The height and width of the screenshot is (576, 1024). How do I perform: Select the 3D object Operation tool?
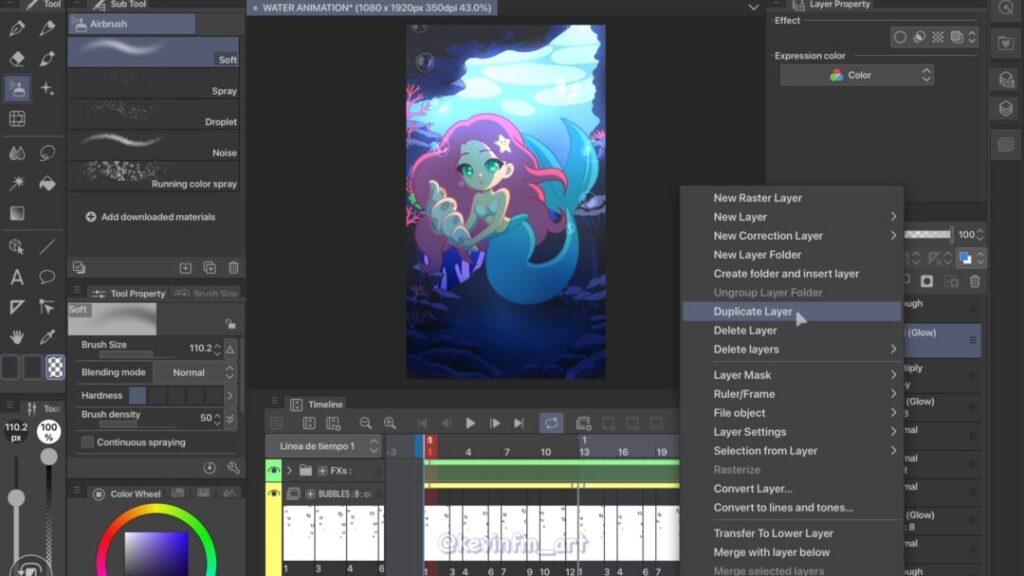[17, 246]
